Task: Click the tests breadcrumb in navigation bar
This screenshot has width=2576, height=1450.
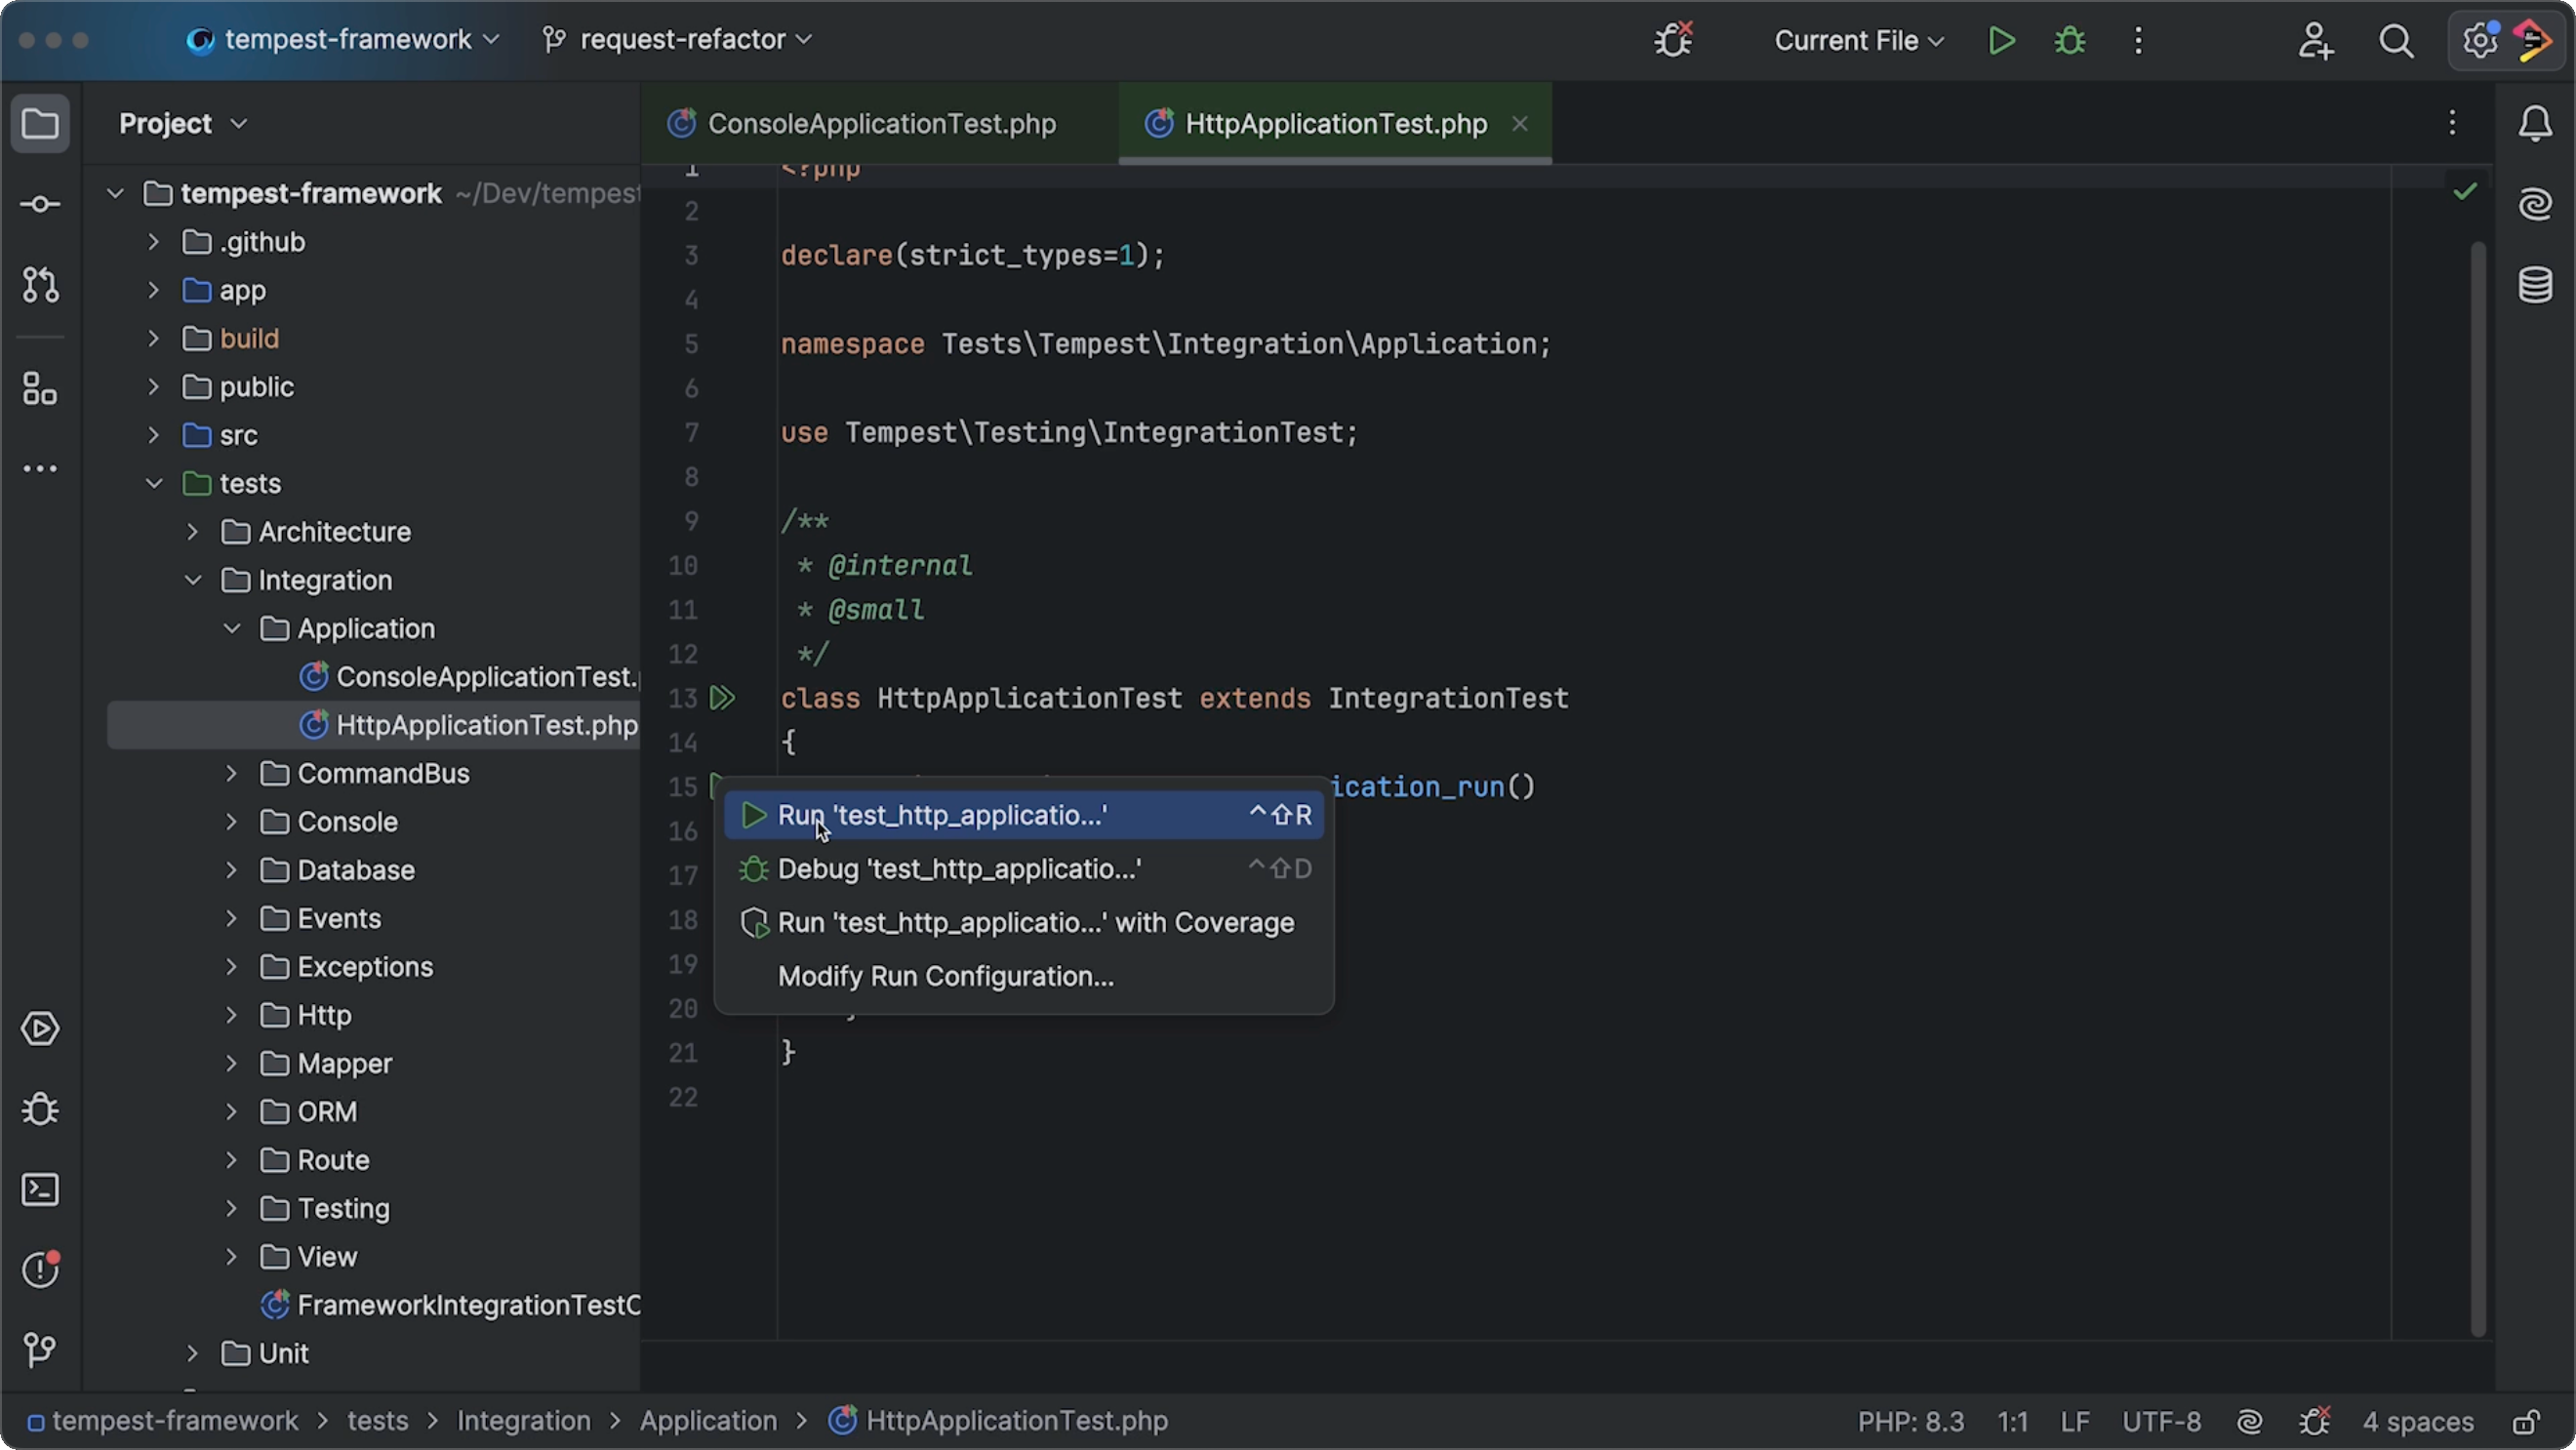Action: click(x=378, y=1421)
